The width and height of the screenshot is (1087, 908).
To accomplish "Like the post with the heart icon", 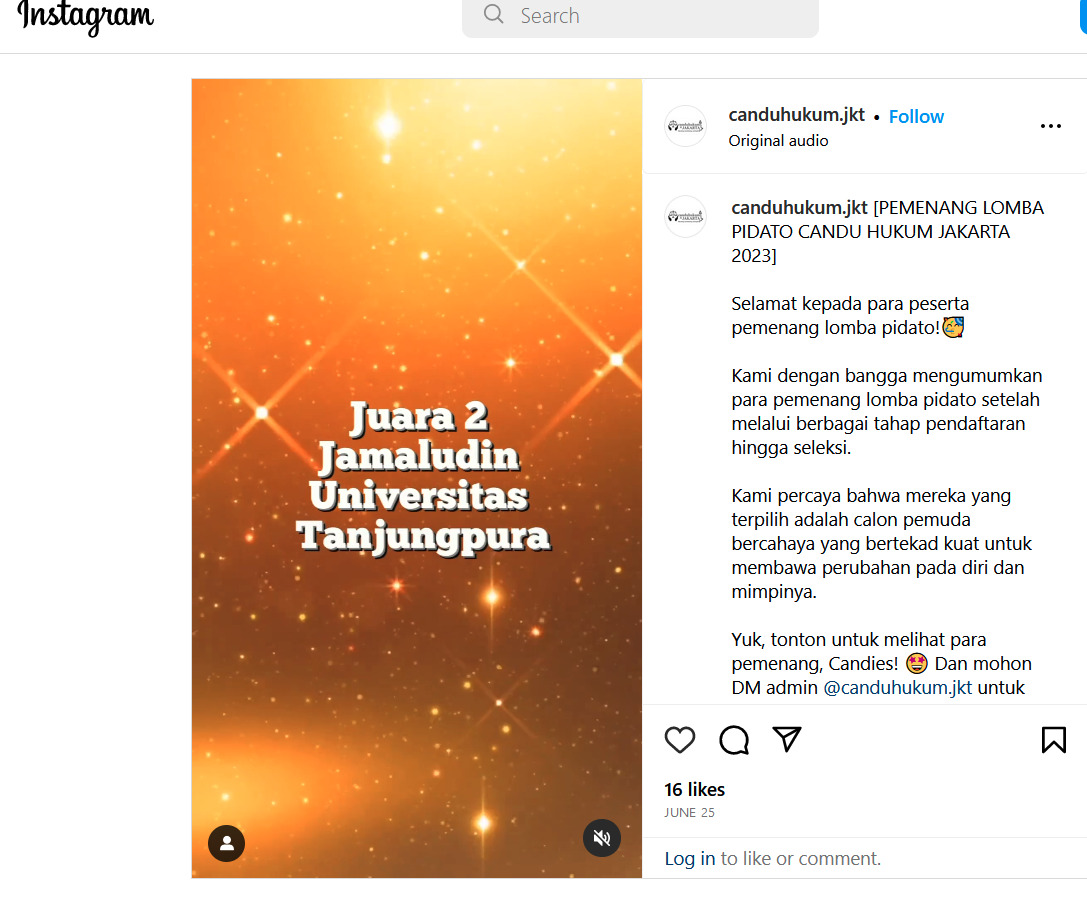I will click(679, 740).
